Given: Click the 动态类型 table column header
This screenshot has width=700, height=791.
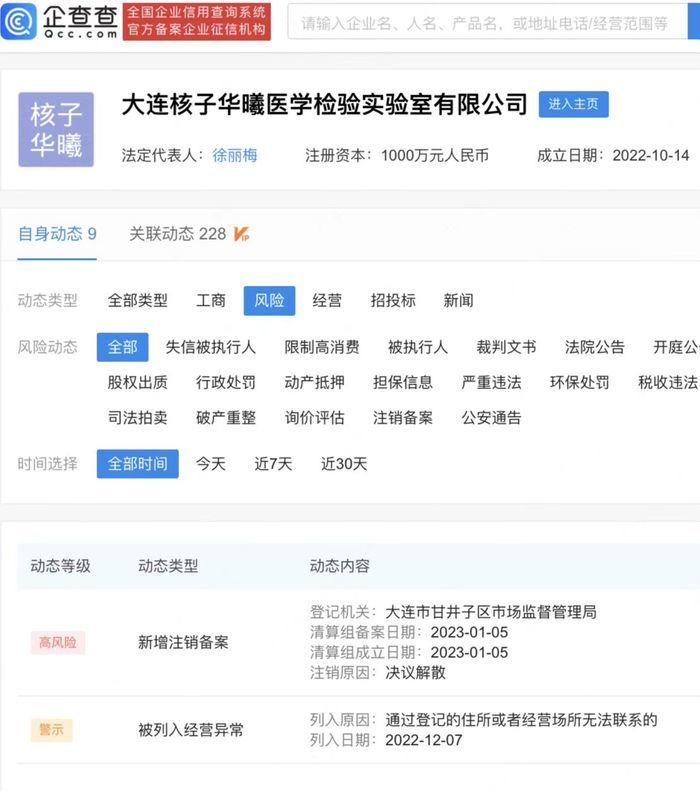Looking at the screenshot, I should tap(168, 566).
